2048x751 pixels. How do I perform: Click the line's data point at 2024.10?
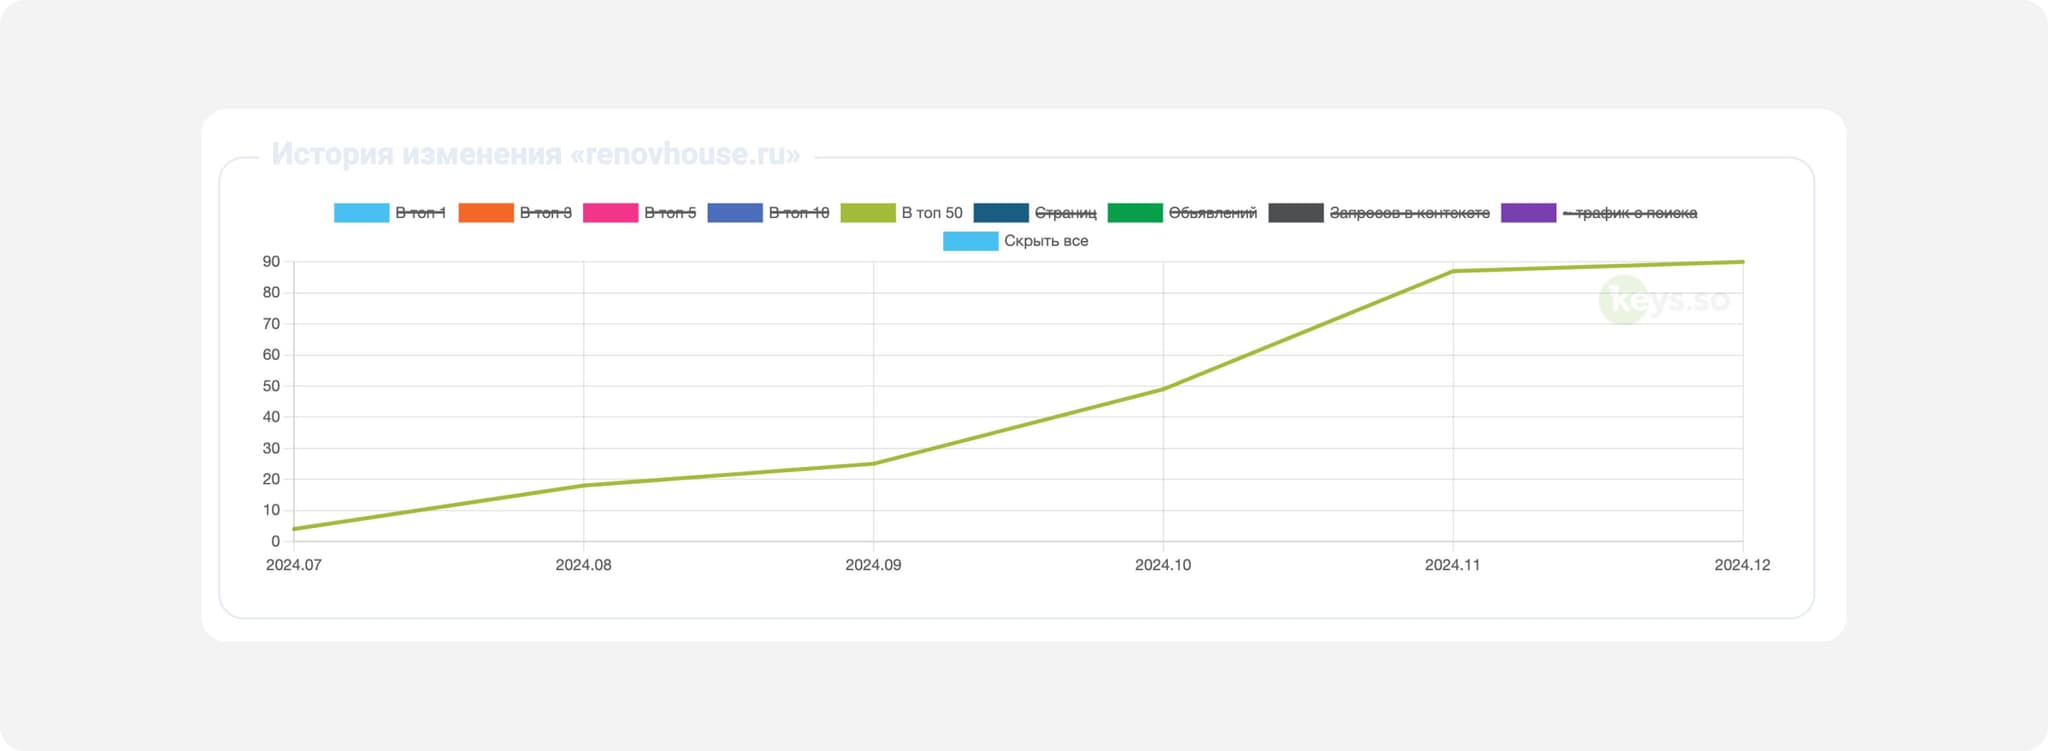[1163, 389]
